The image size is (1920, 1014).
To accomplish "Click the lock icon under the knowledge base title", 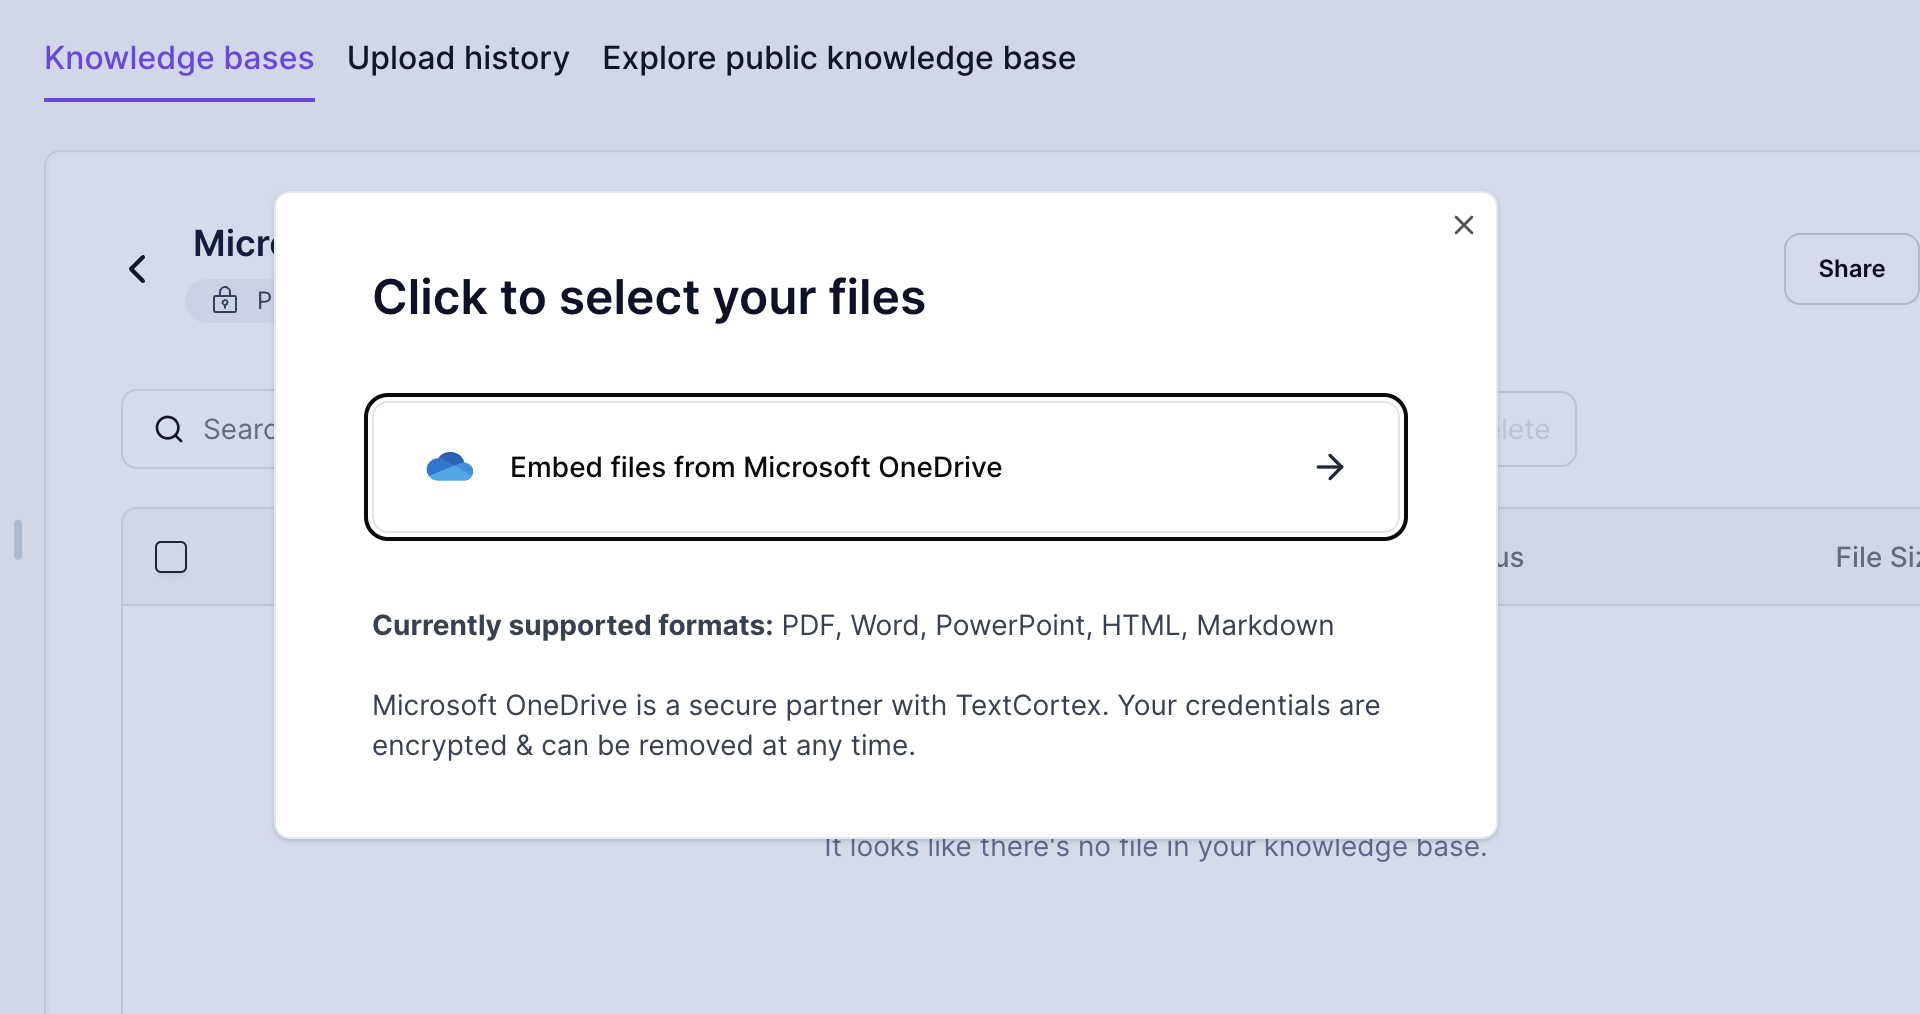I will tap(225, 300).
